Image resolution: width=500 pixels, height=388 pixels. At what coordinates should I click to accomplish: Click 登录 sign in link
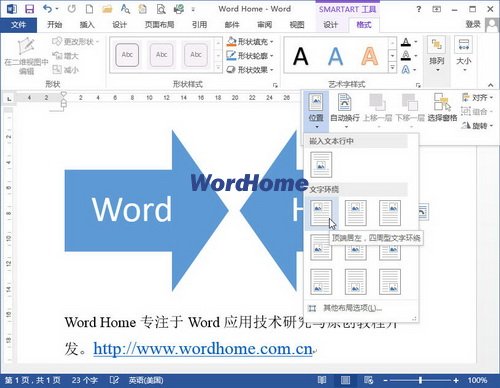[x=473, y=24]
